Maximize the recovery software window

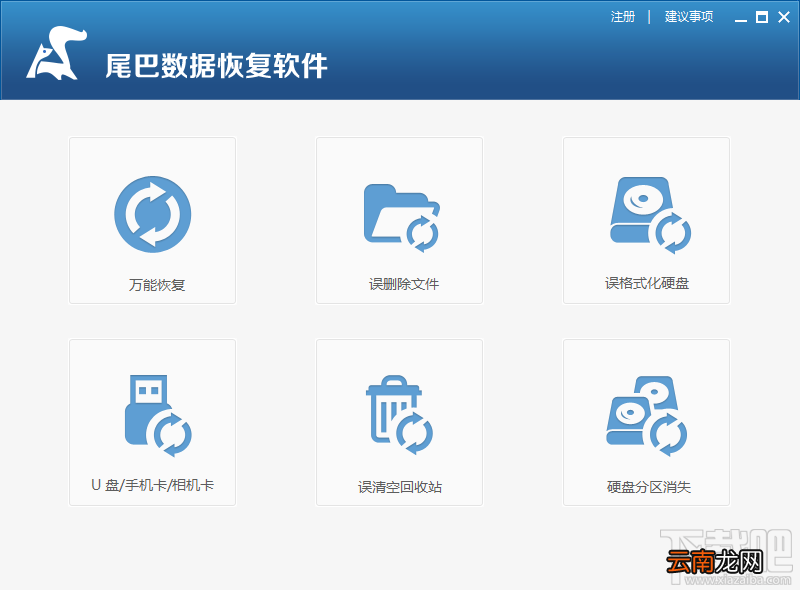tap(762, 17)
